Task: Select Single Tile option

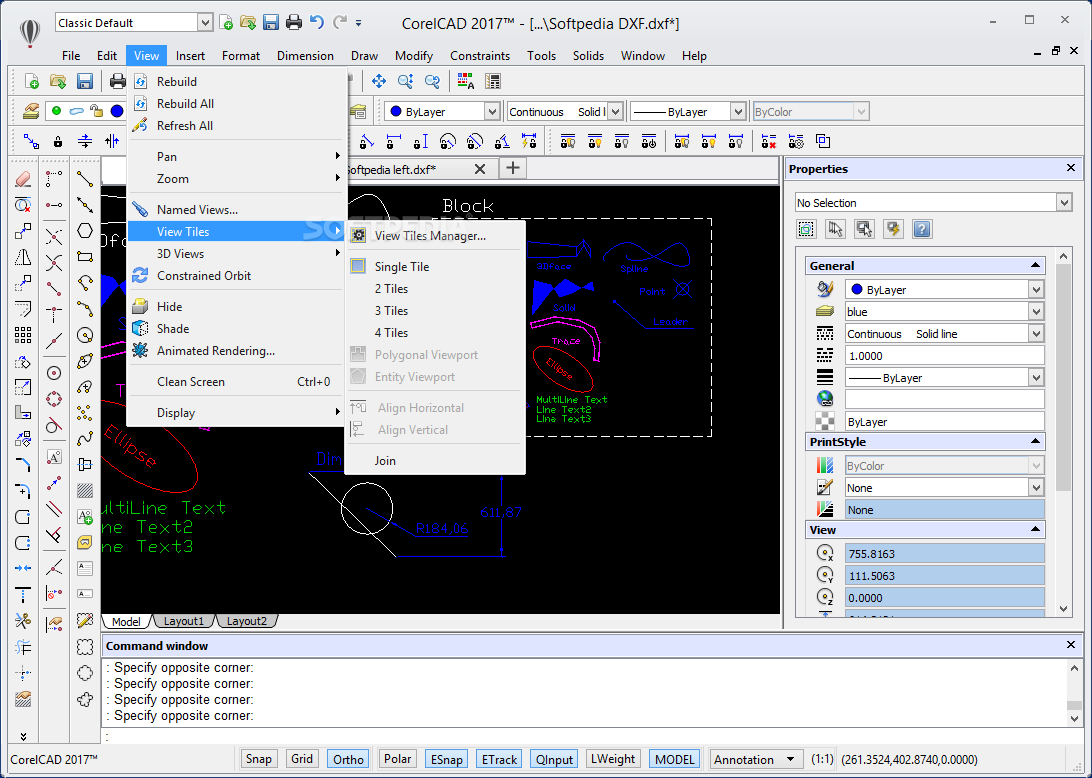Action: 402,266
